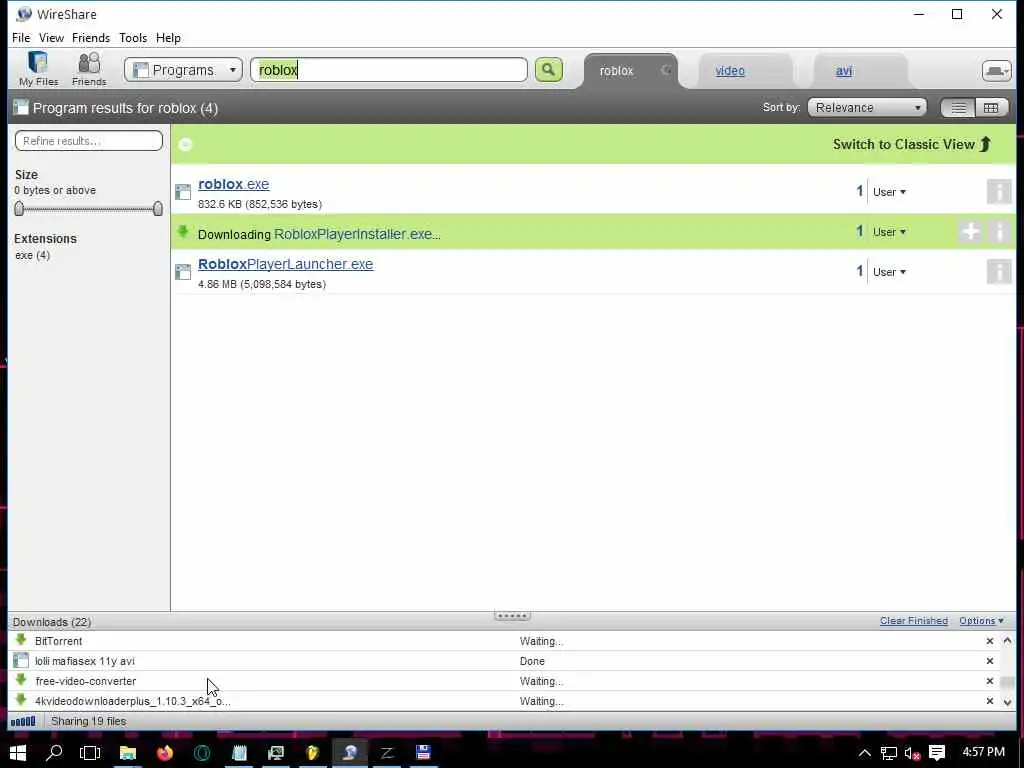Show hidden system tray icons
This screenshot has width=1024, height=768.
(x=865, y=753)
